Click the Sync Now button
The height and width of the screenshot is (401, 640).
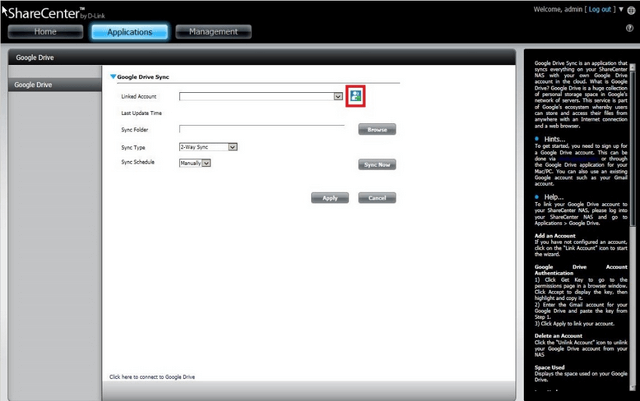377,165
